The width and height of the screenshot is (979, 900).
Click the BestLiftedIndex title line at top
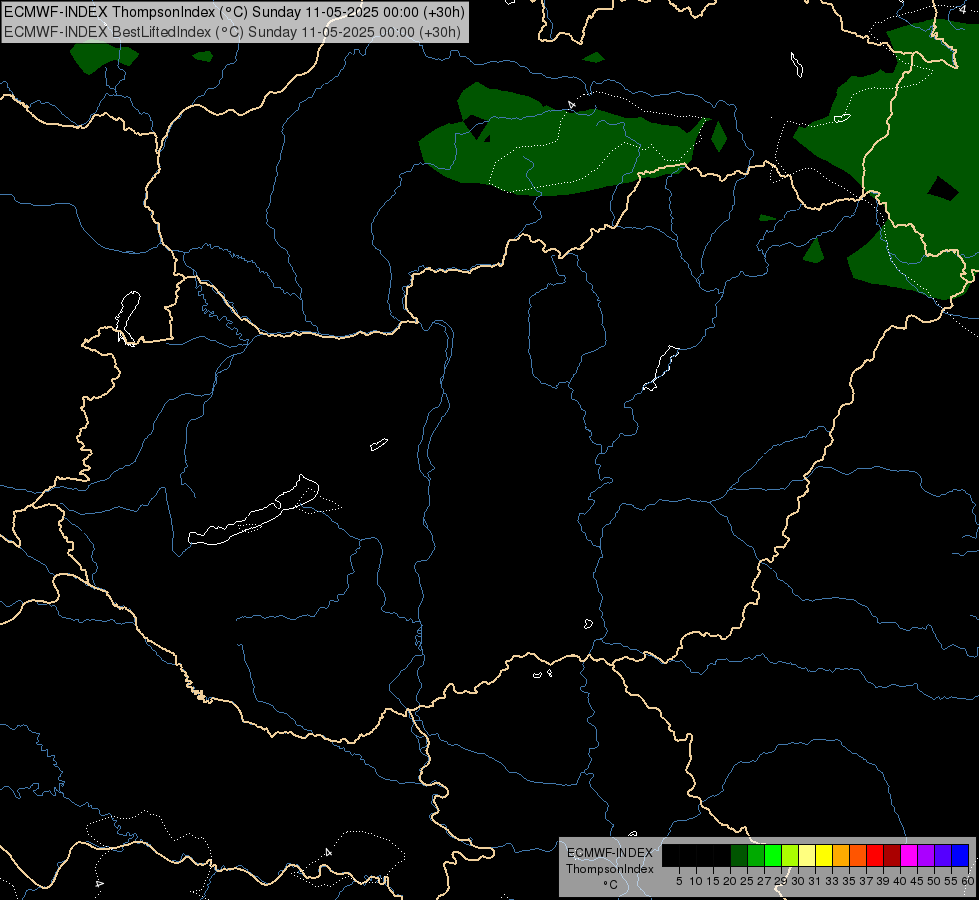point(232,32)
